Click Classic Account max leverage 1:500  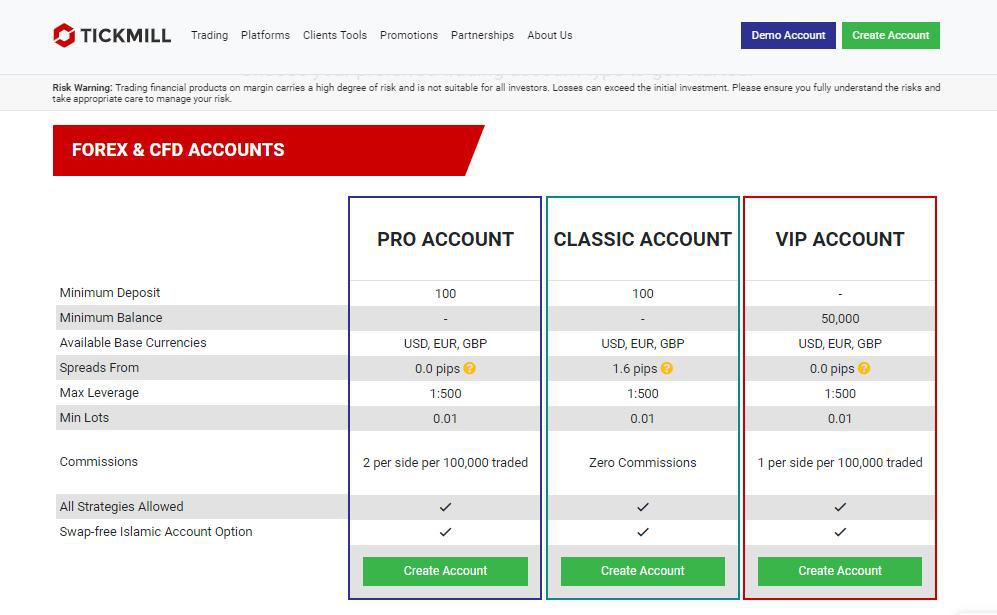point(643,394)
